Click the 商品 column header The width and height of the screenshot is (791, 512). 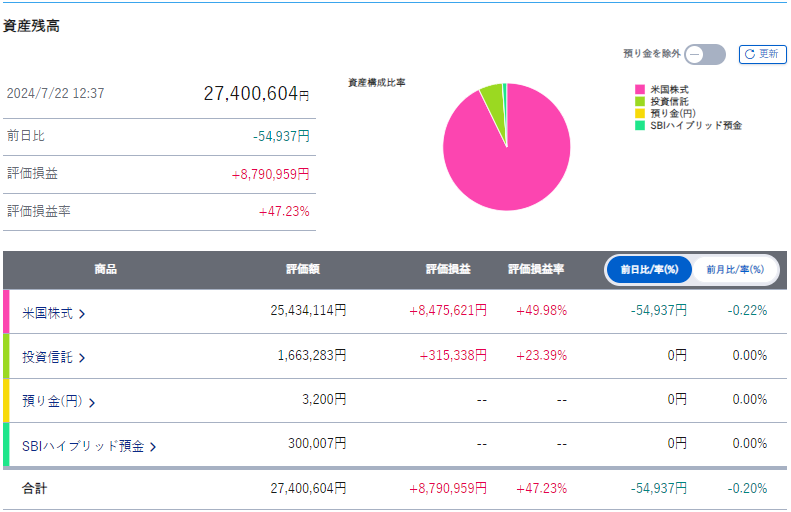pyautogui.click(x=106, y=270)
